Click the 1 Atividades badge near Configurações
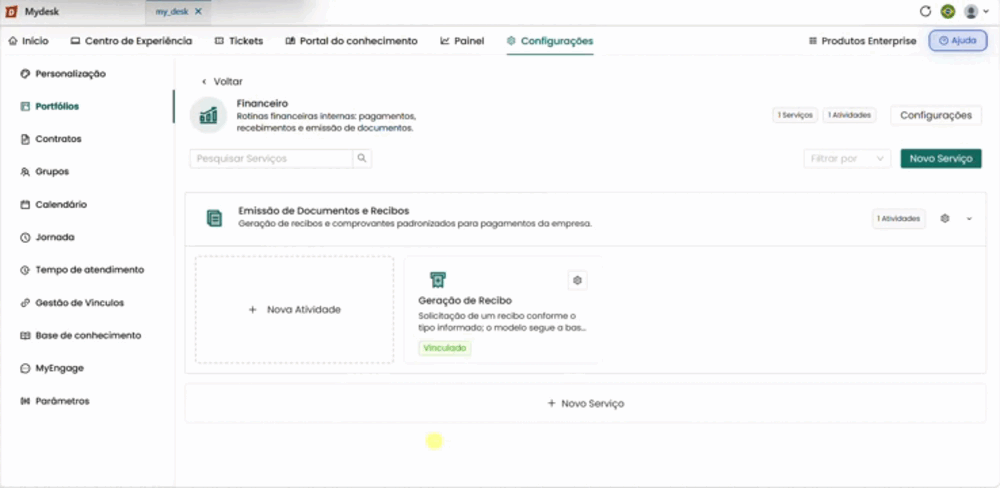The image size is (1000, 488). pyautogui.click(x=849, y=115)
